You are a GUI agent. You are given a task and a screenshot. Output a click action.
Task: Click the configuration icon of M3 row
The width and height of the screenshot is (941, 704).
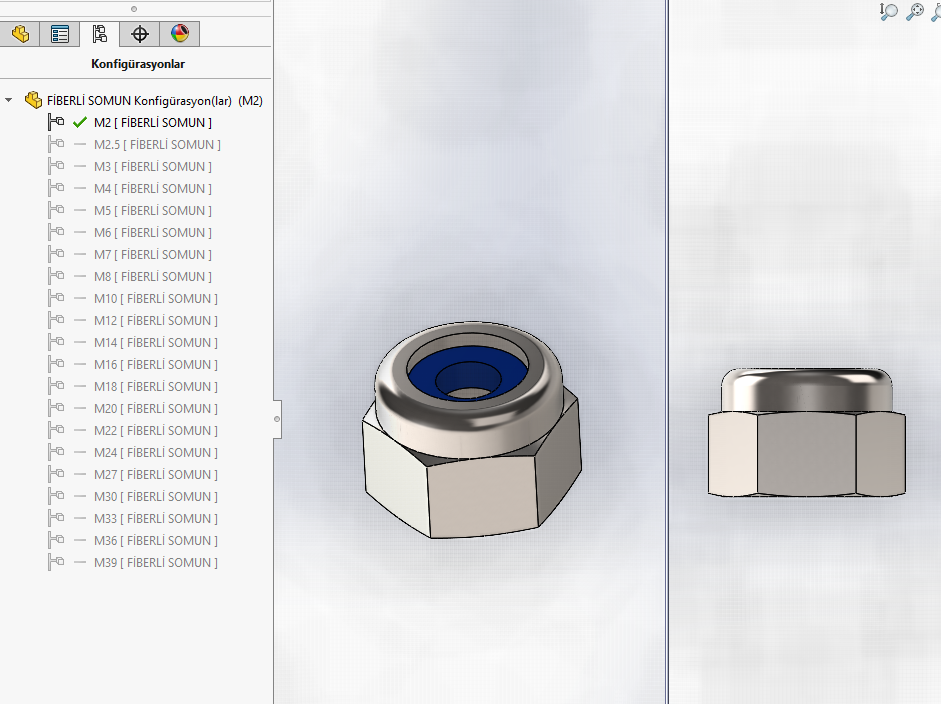tap(56, 166)
